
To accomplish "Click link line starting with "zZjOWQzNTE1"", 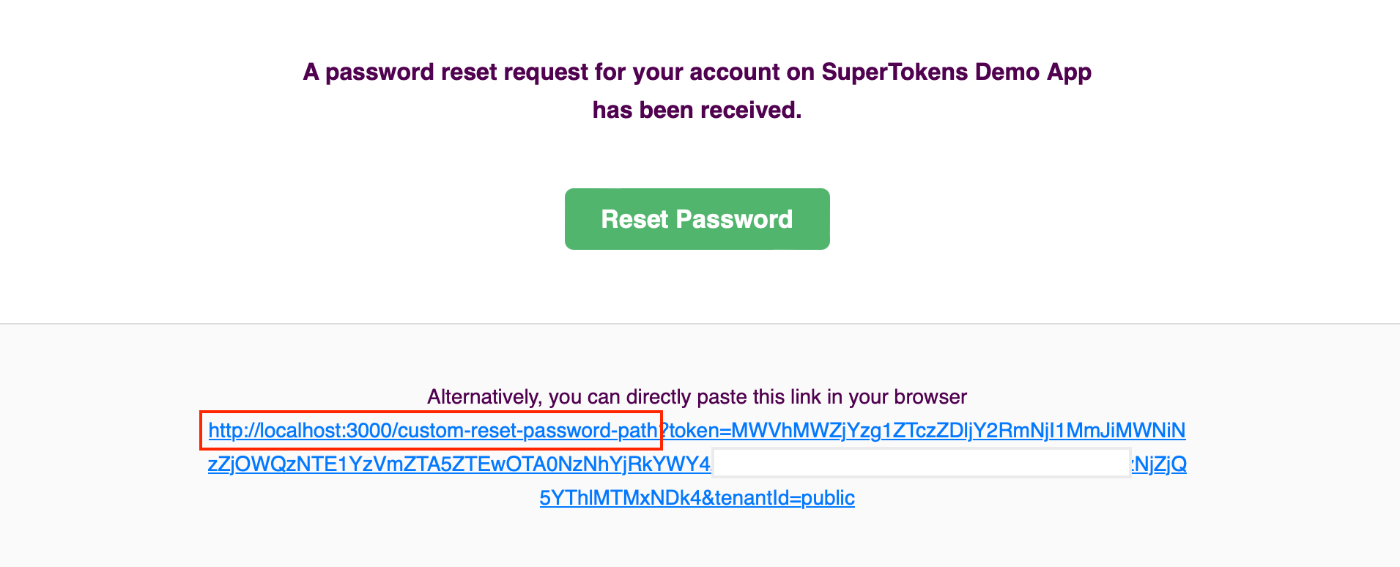I will (x=459, y=465).
